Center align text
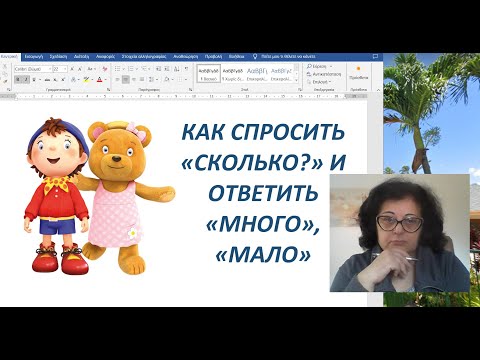Viewport: 480px width, 360px height. coord(126,80)
